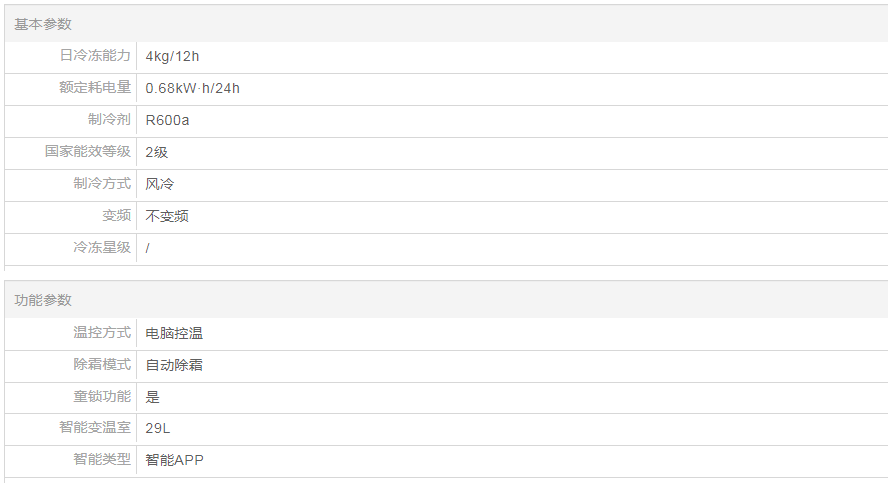Click the 不变频 value

point(167,217)
